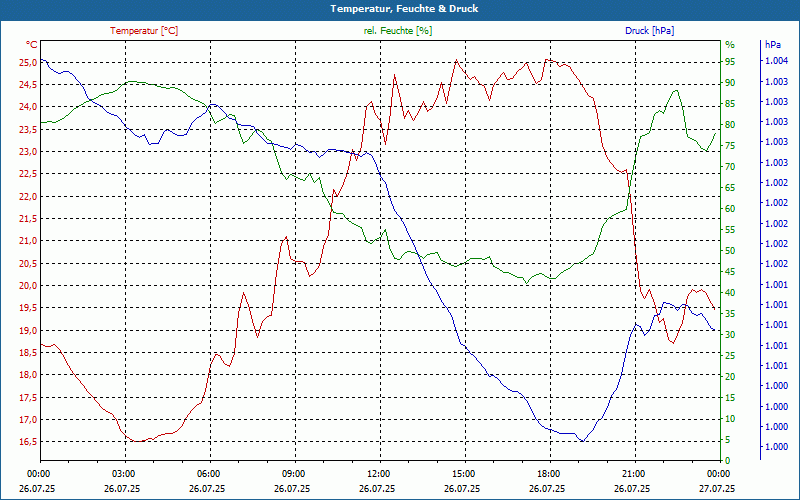Click the '20,5' temperature axis value
Viewport: 800px width, 500px height.
click(28, 263)
